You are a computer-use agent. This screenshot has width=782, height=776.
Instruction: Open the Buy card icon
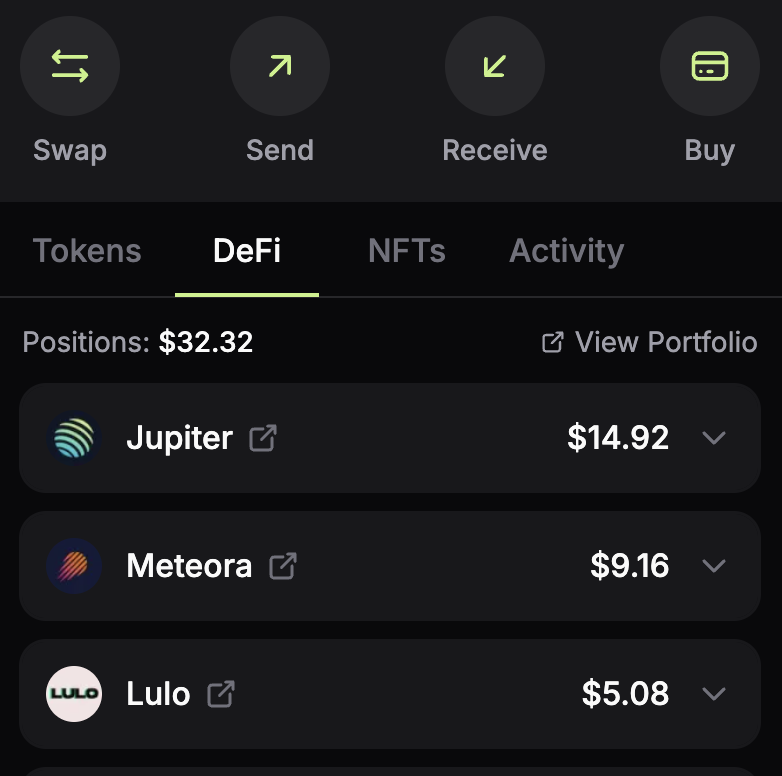coord(709,67)
